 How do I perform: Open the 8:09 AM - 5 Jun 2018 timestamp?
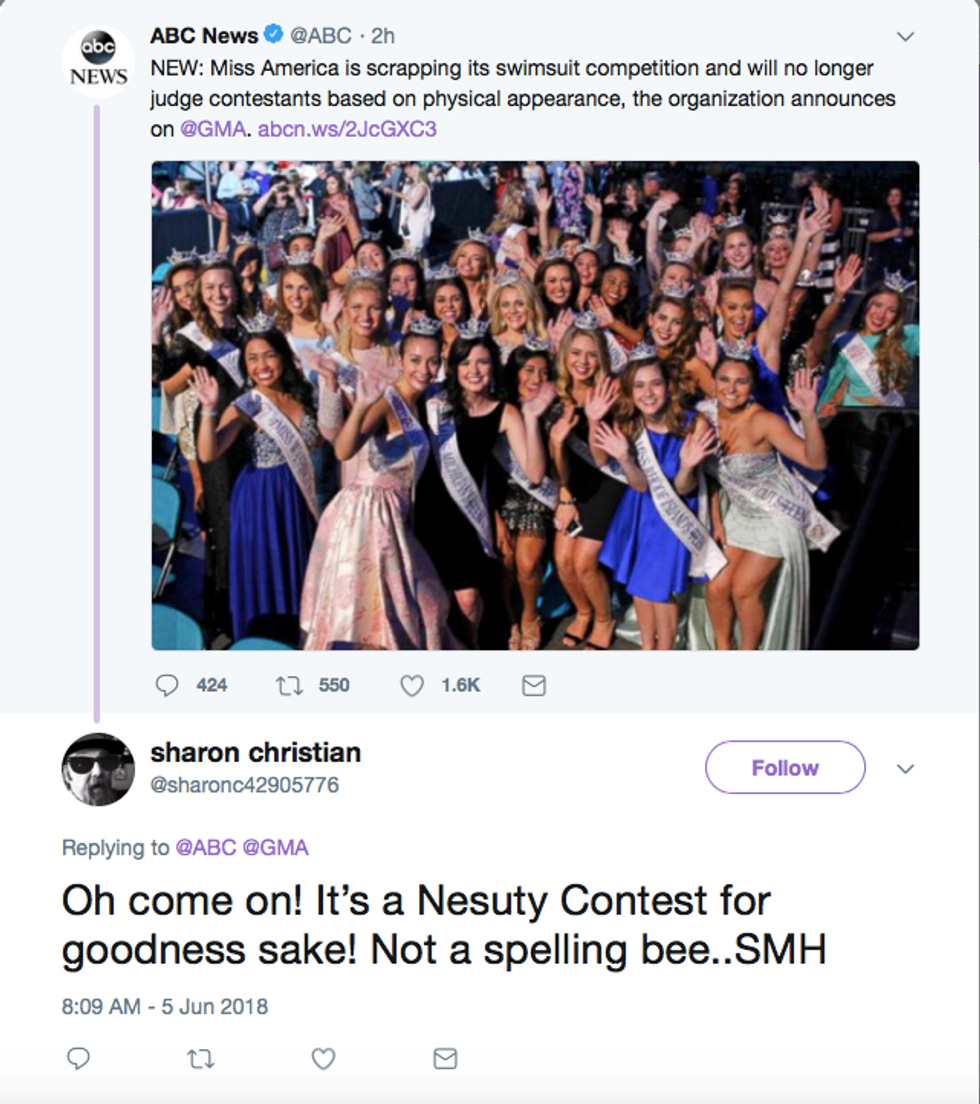[165, 1006]
